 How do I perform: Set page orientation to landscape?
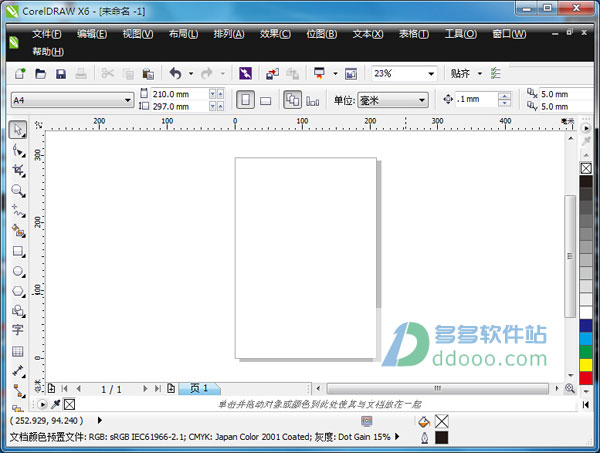coord(265,101)
